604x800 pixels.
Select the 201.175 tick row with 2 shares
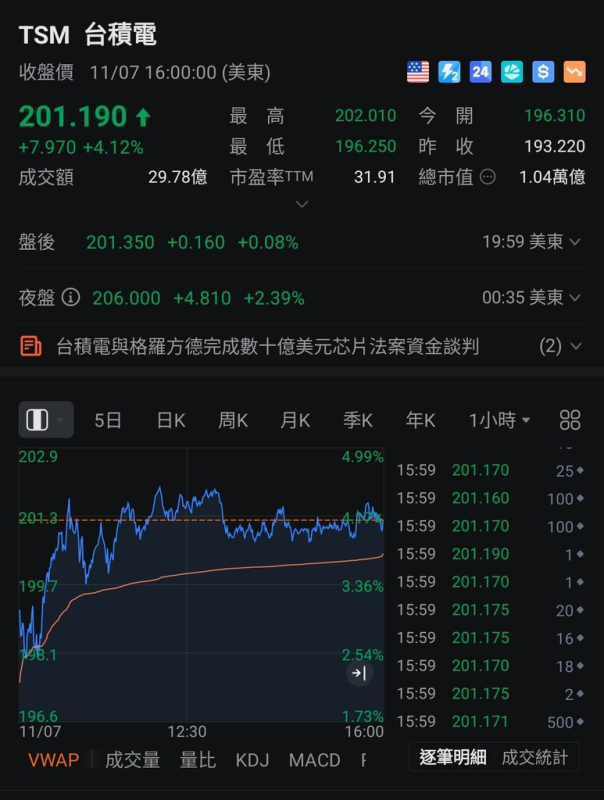491,694
